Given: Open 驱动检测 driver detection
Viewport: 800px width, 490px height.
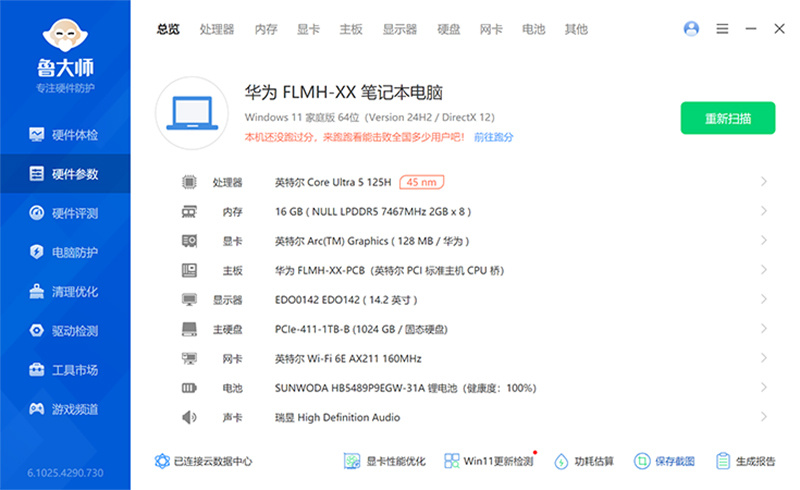Looking at the screenshot, I should point(65,331).
